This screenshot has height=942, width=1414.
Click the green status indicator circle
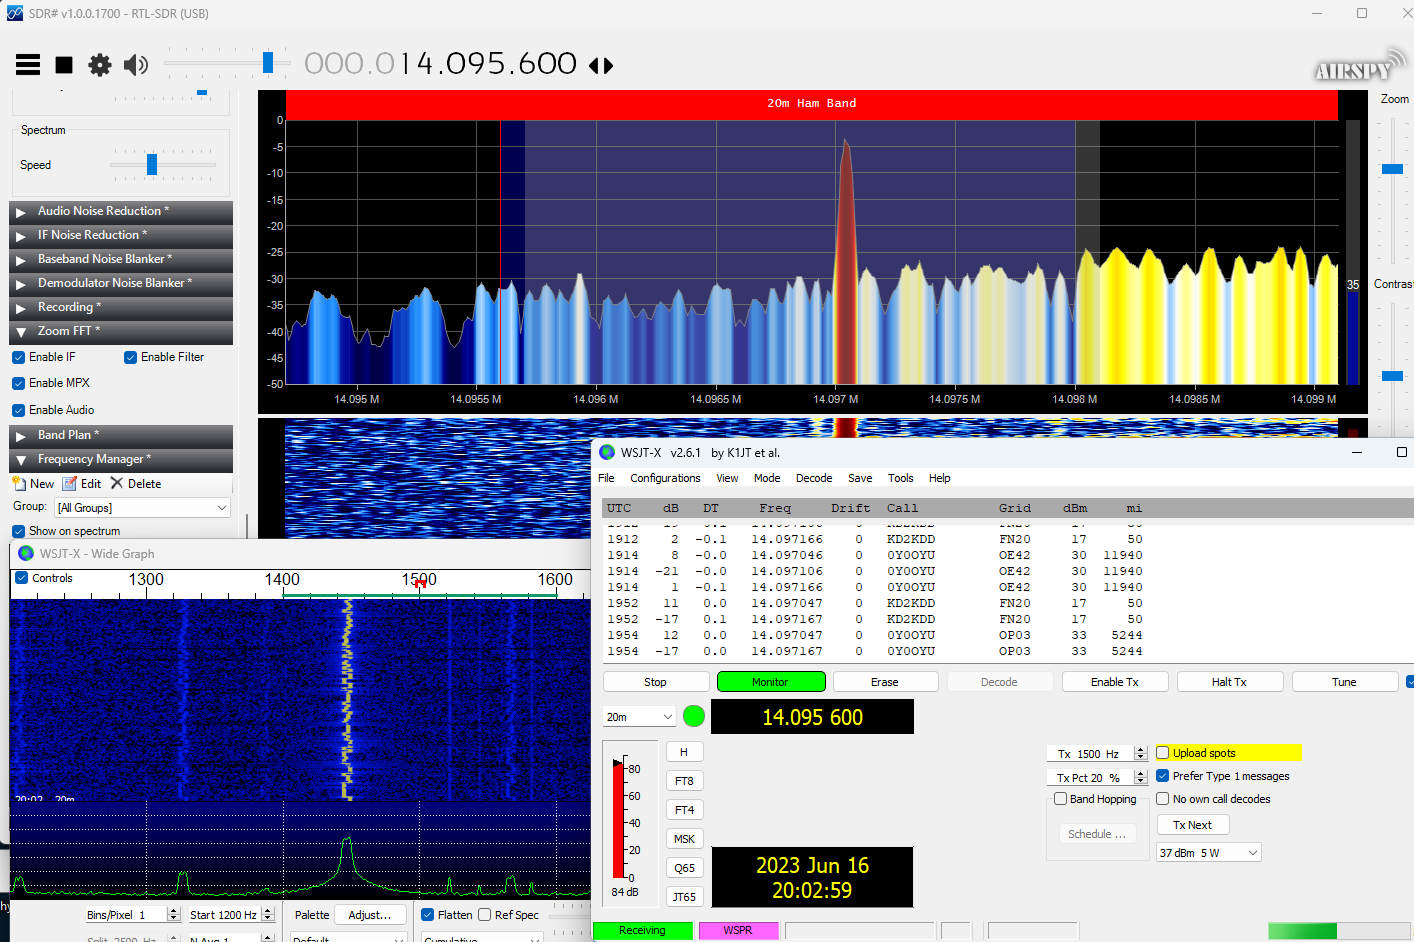[693, 716]
